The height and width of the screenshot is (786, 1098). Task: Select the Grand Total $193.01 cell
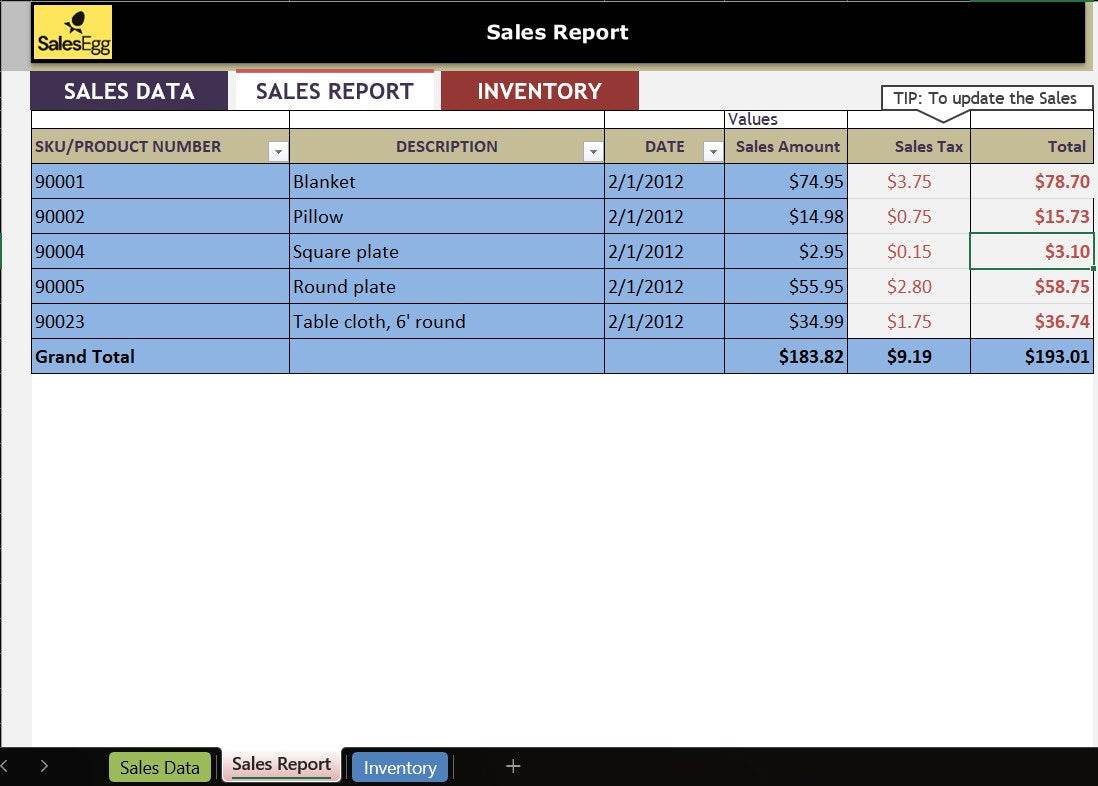click(x=1031, y=357)
